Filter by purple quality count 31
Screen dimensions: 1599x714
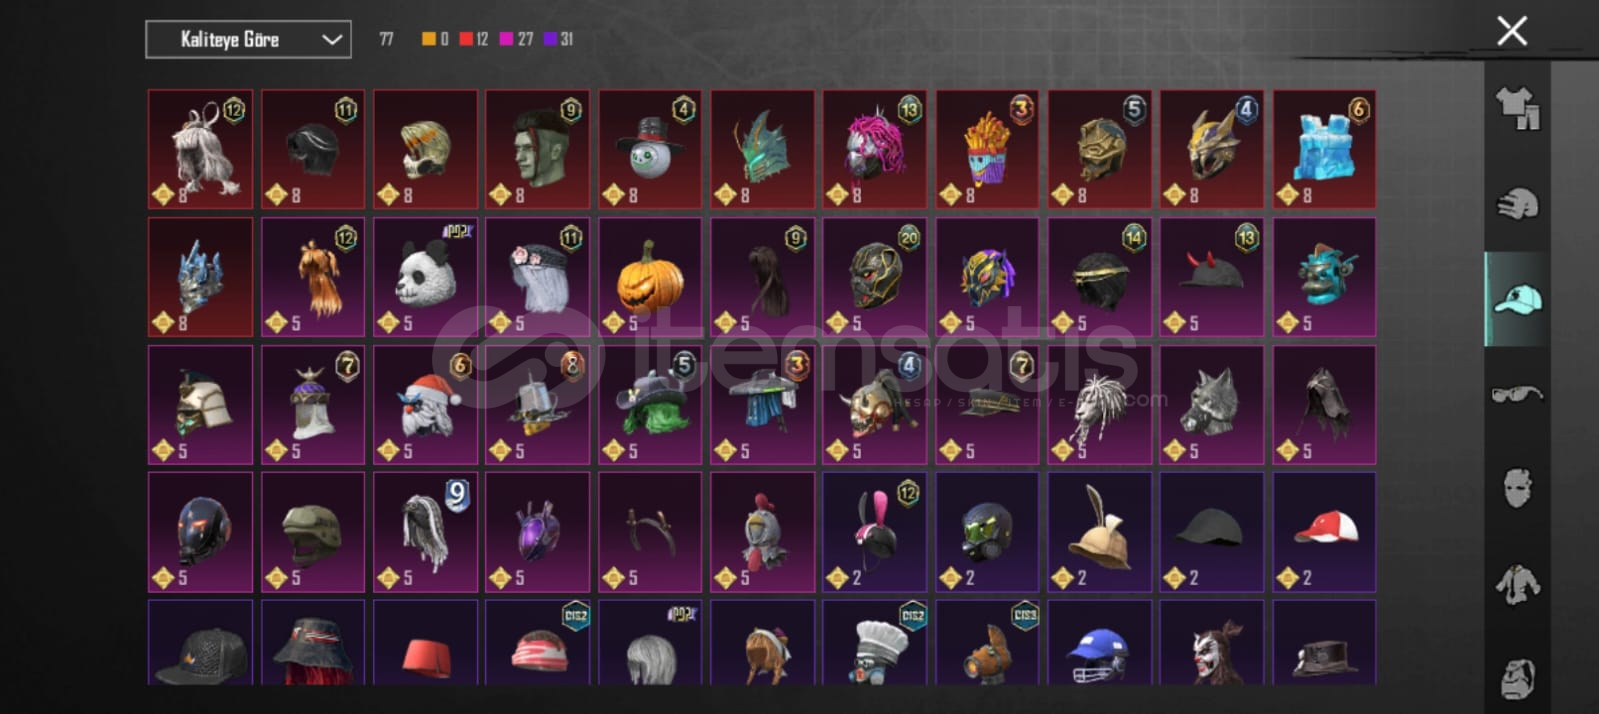click(x=559, y=39)
